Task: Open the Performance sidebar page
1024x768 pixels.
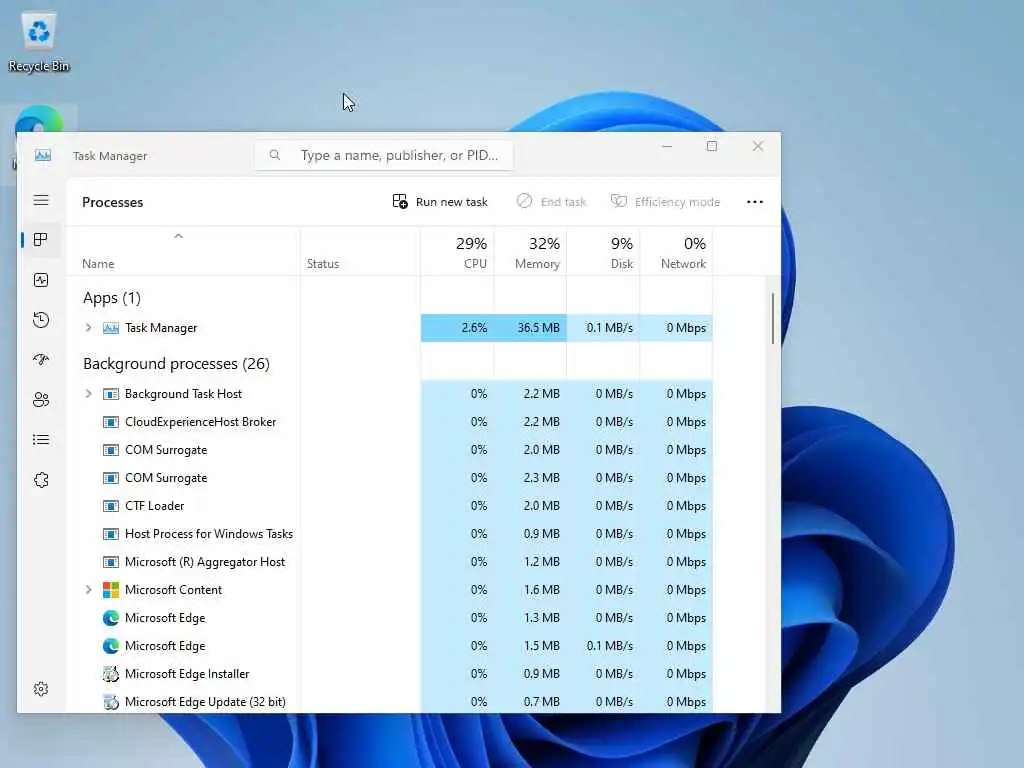Action: click(40, 280)
